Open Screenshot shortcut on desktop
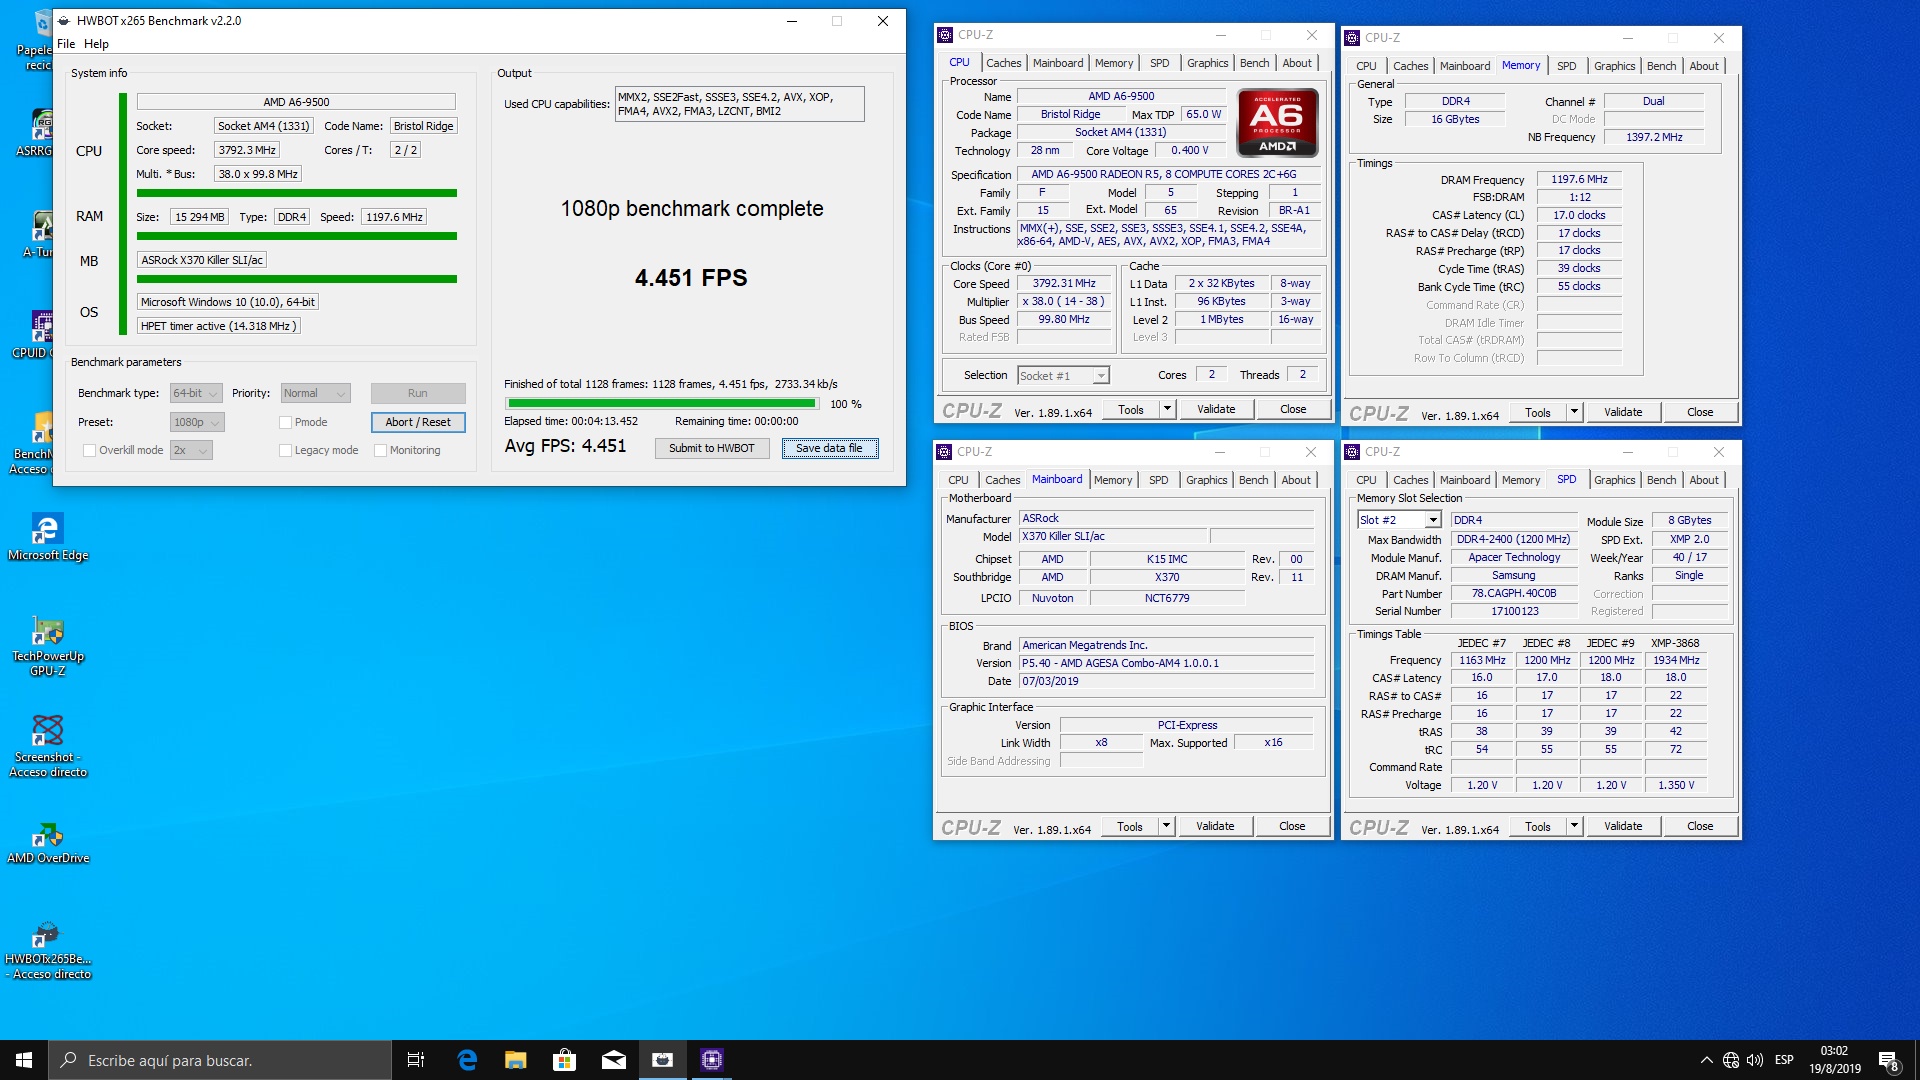The height and width of the screenshot is (1080, 1920). pos(47,746)
